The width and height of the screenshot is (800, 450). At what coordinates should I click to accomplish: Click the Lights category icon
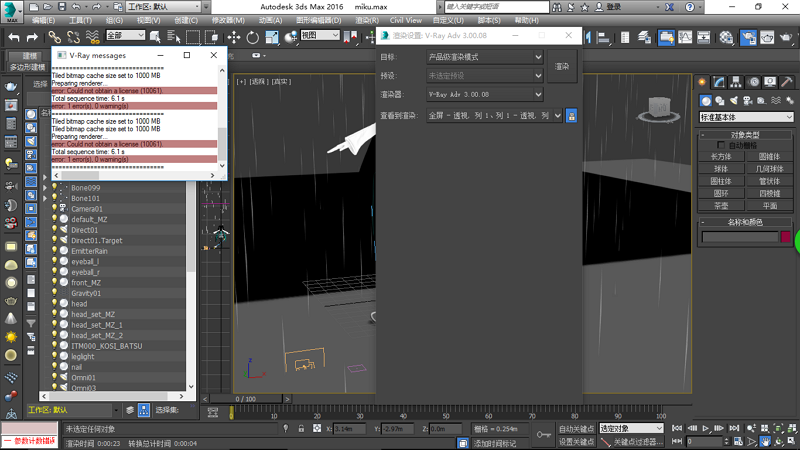[x=735, y=100]
